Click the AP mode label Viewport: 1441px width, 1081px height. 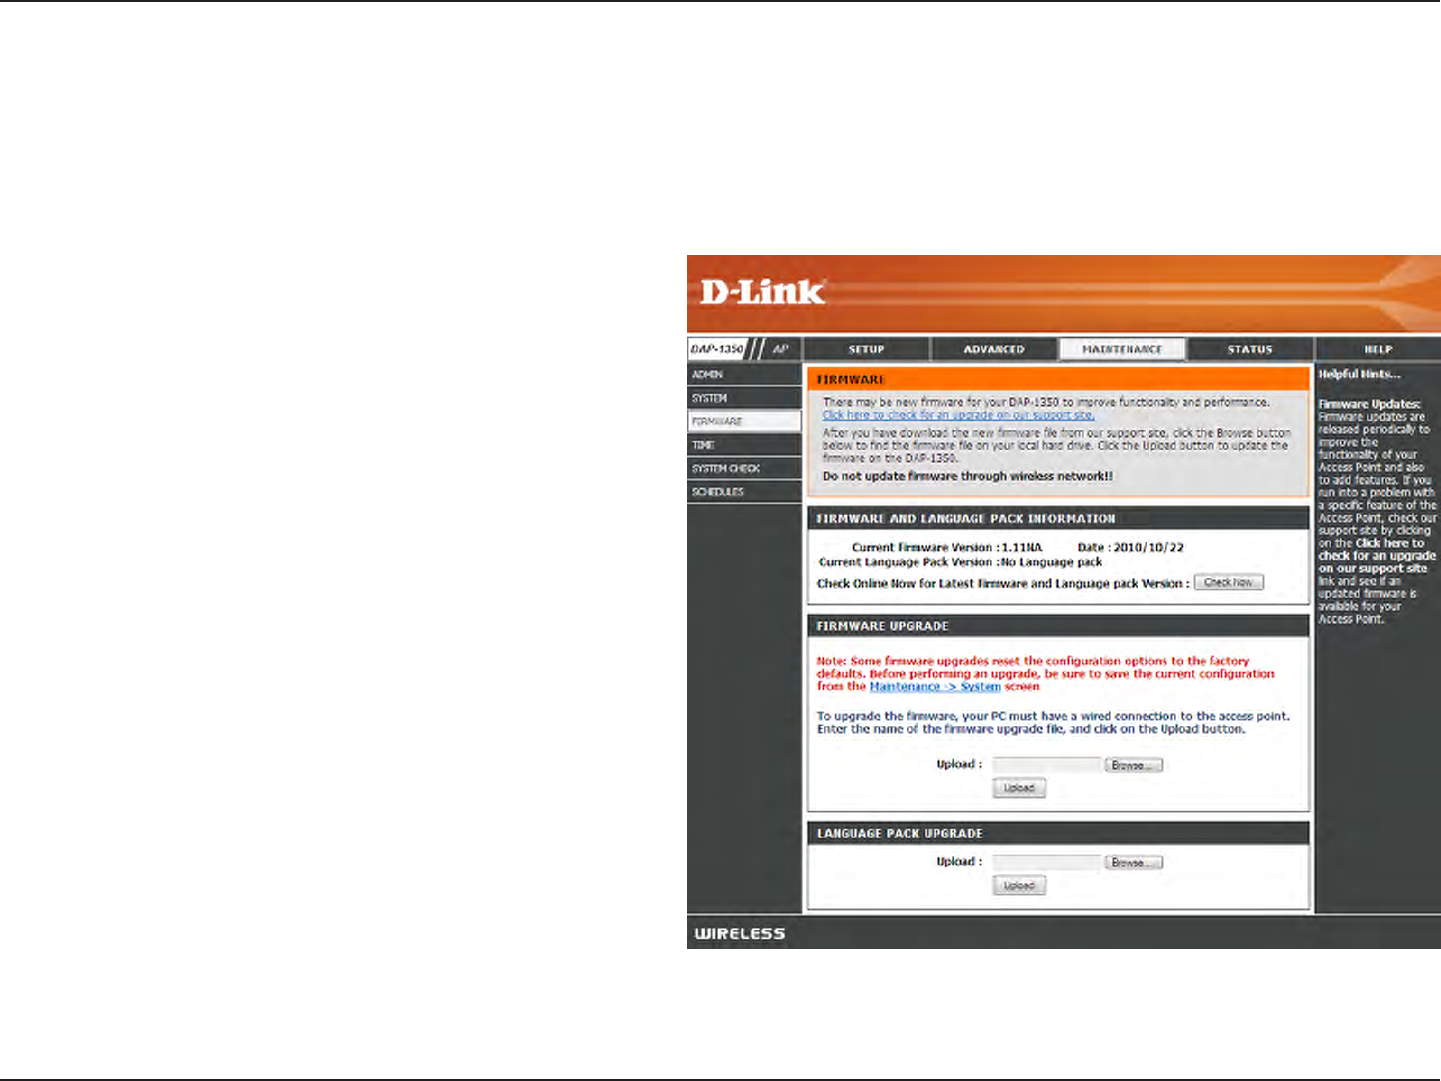tap(781, 349)
